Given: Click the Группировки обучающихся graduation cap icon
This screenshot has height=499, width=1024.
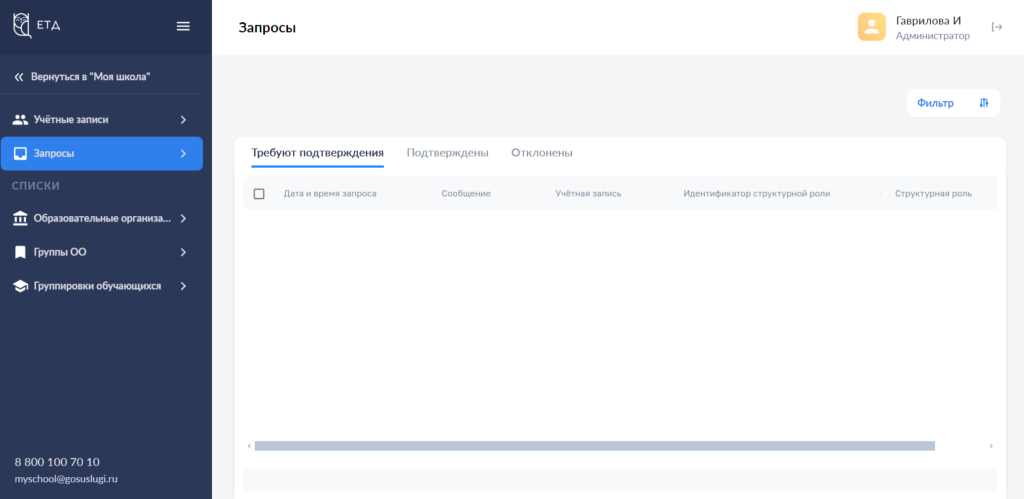Looking at the screenshot, I should click(x=20, y=286).
